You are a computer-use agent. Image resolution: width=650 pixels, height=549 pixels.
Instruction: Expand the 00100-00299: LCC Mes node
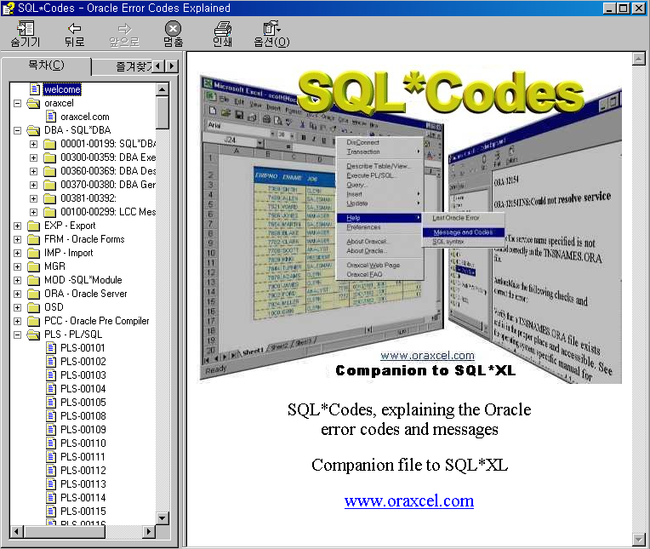coord(34,212)
